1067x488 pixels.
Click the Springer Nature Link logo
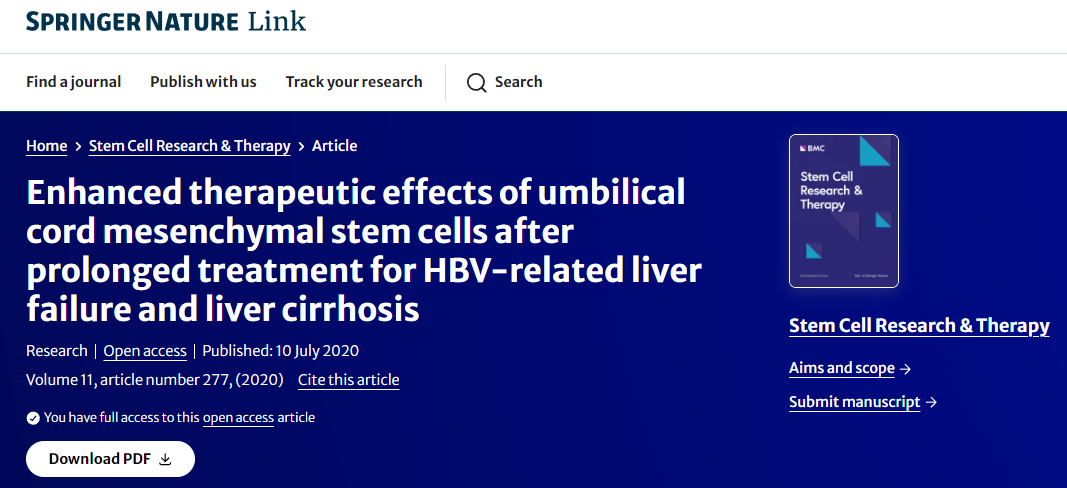pos(166,21)
